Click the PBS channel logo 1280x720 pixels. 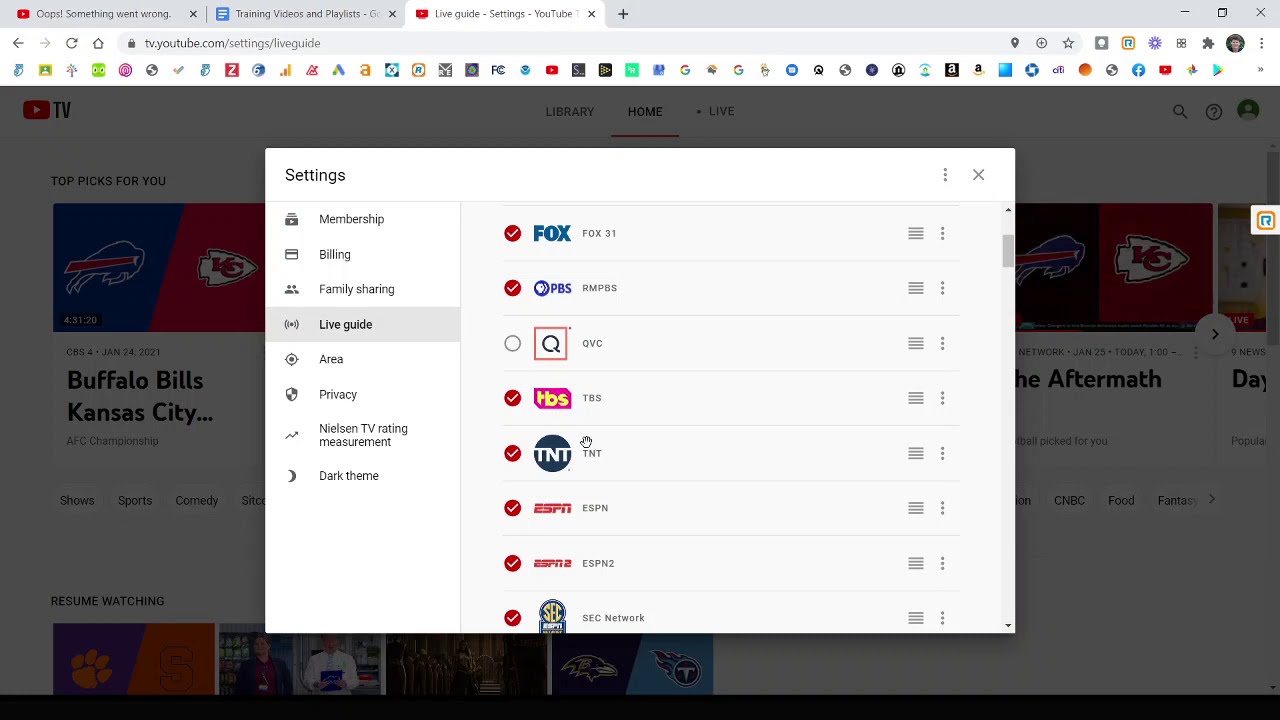pos(552,288)
